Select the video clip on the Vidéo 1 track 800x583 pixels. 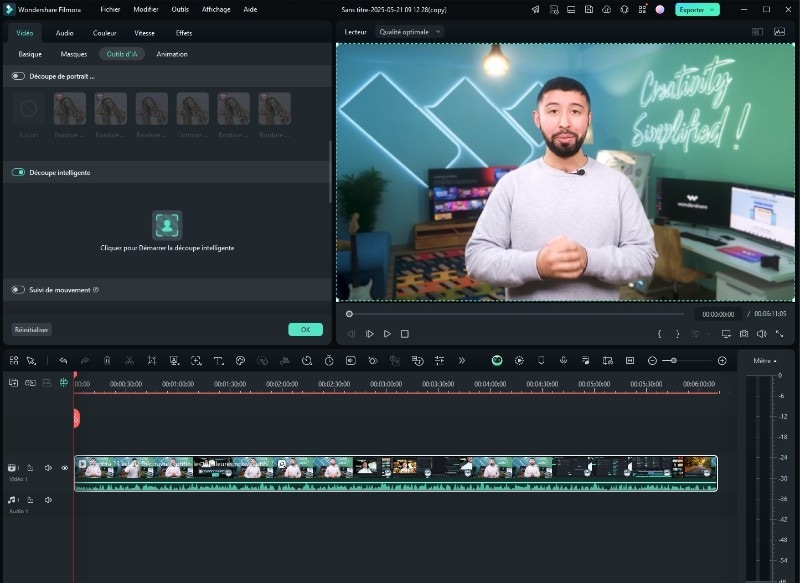click(396, 473)
